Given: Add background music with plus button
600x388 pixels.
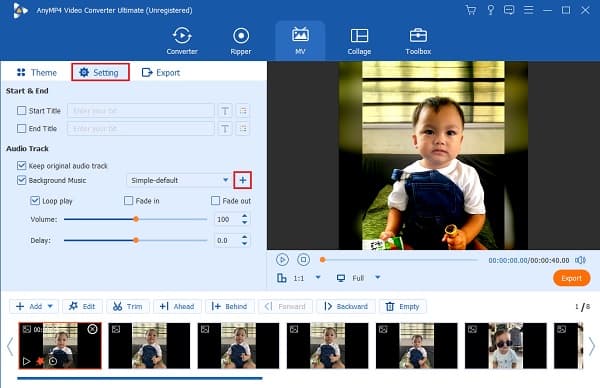Looking at the screenshot, I should 243,180.
